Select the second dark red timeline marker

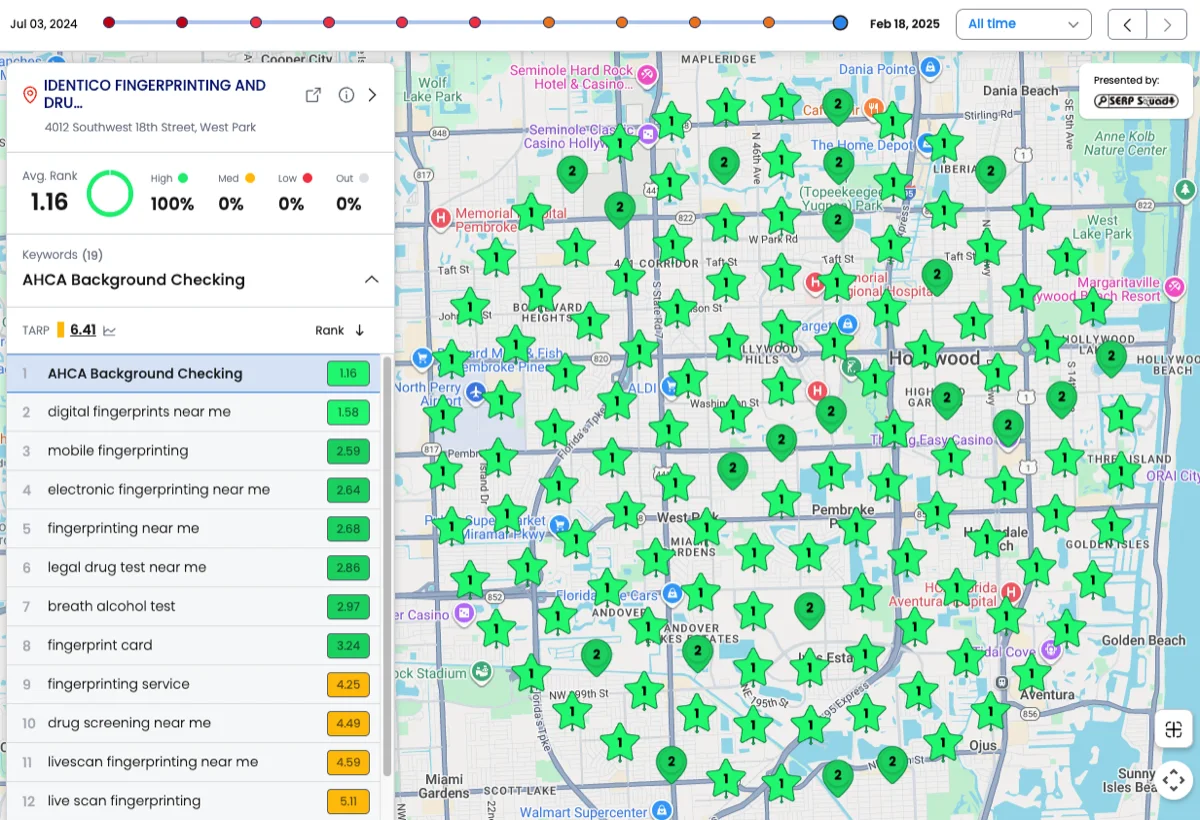[x=182, y=22]
